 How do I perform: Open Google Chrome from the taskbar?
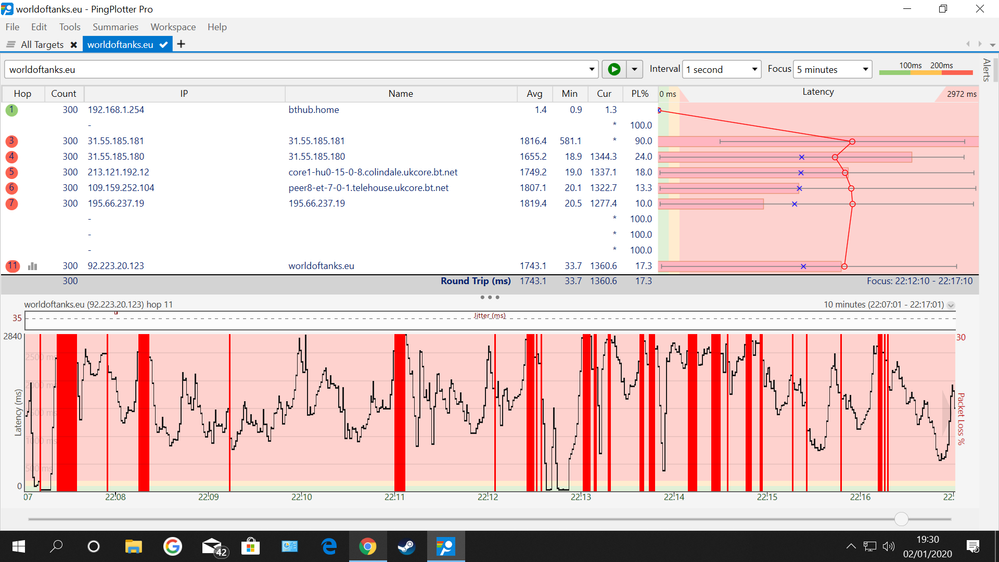(367, 546)
